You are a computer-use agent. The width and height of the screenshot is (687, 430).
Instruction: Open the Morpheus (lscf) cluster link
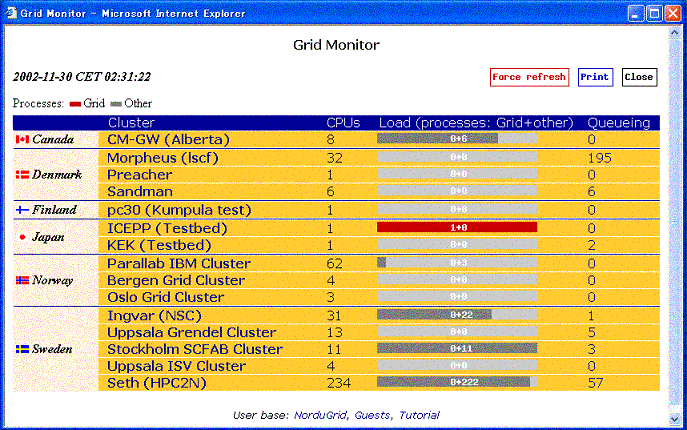163,158
